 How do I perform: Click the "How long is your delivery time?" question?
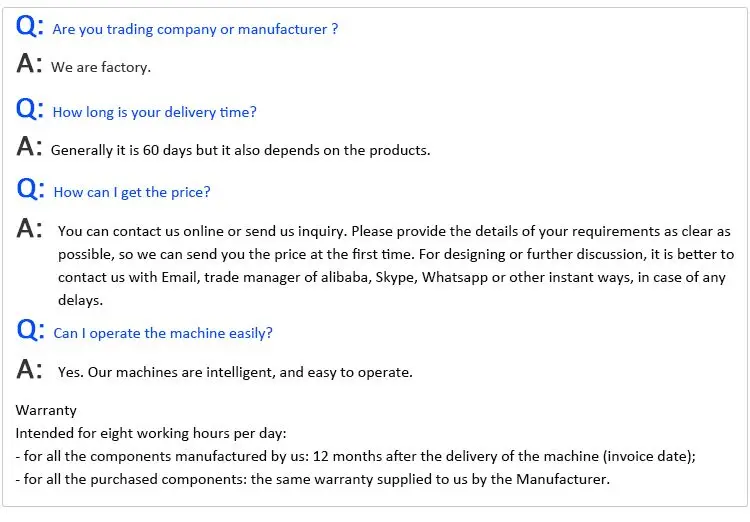(154, 112)
